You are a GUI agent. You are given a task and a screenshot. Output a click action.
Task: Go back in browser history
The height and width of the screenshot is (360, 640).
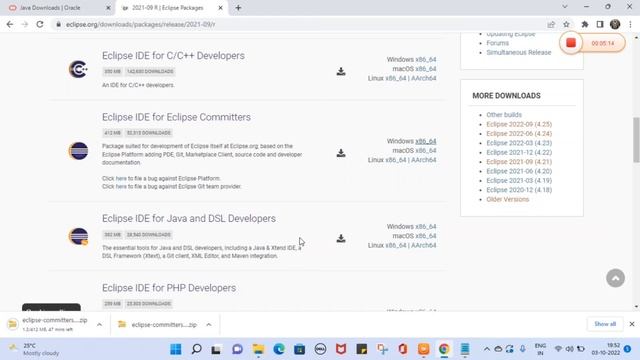(10, 24)
